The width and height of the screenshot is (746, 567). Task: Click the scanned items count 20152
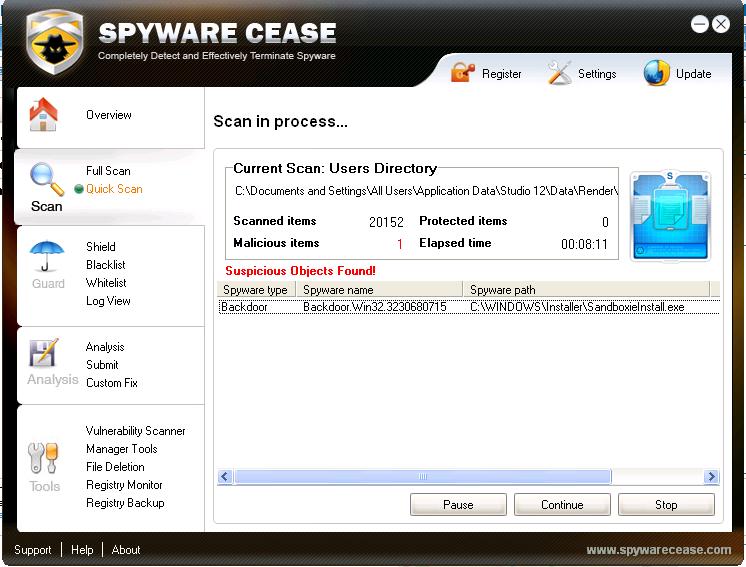tap(386, 222)
